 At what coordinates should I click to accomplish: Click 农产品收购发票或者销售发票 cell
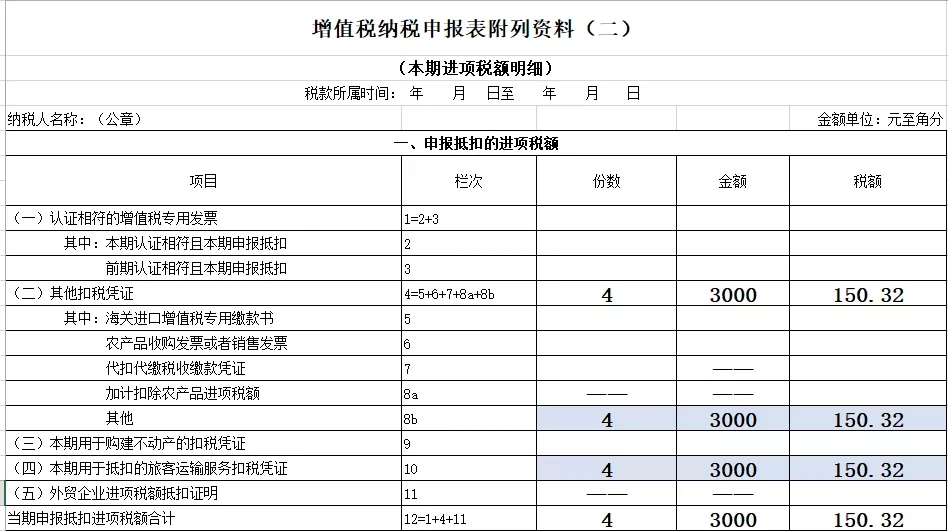(x=203, y=343)
